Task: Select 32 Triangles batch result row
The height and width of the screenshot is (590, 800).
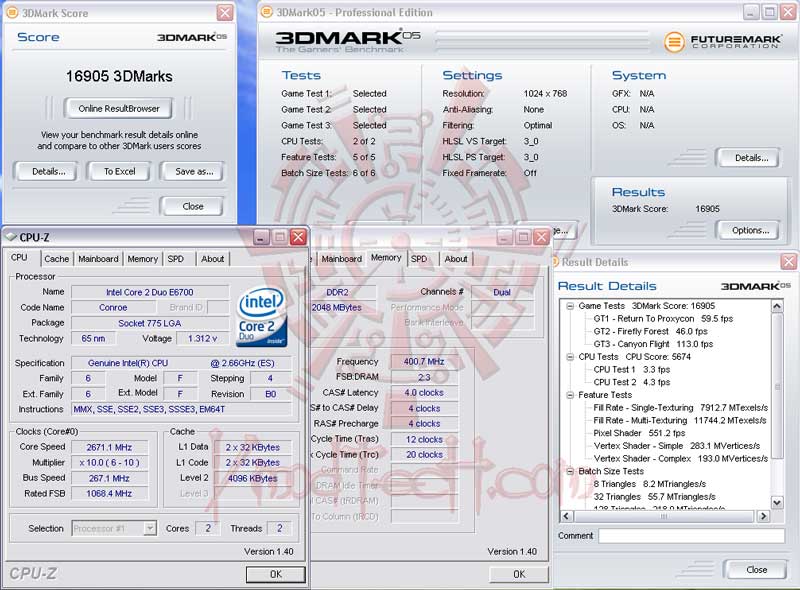Action: [654, 497]
